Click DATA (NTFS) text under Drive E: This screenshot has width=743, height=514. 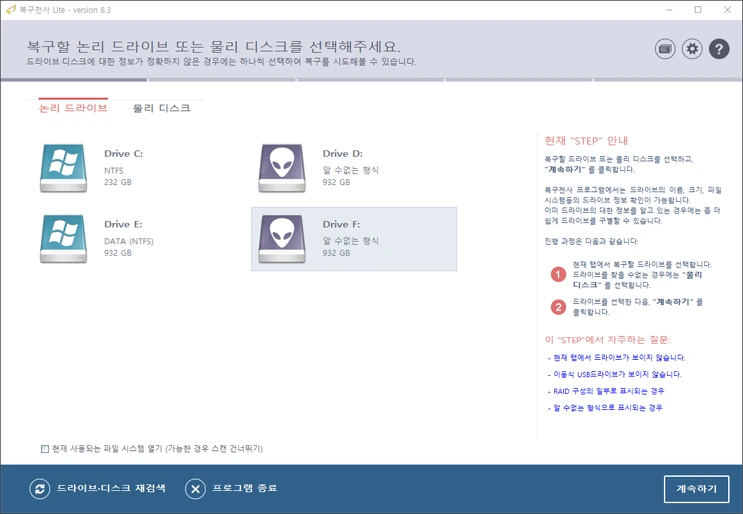click(129, 241)
